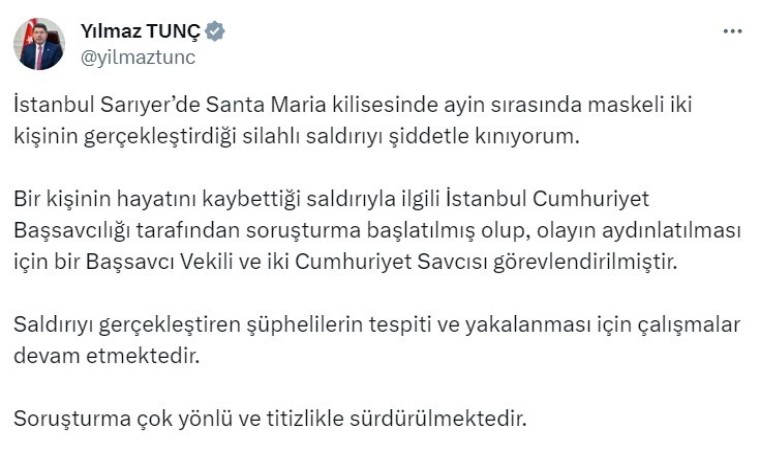Screen dimensions: 760x450
Task: Click the blue verified badge
Action: 215,31
